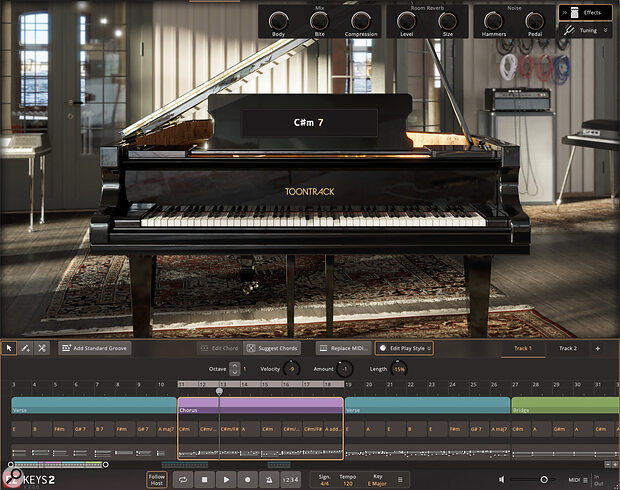The width and height of the screenshot is (620, 490).
Task: Select the scissors cut tool
Action: 42,348
